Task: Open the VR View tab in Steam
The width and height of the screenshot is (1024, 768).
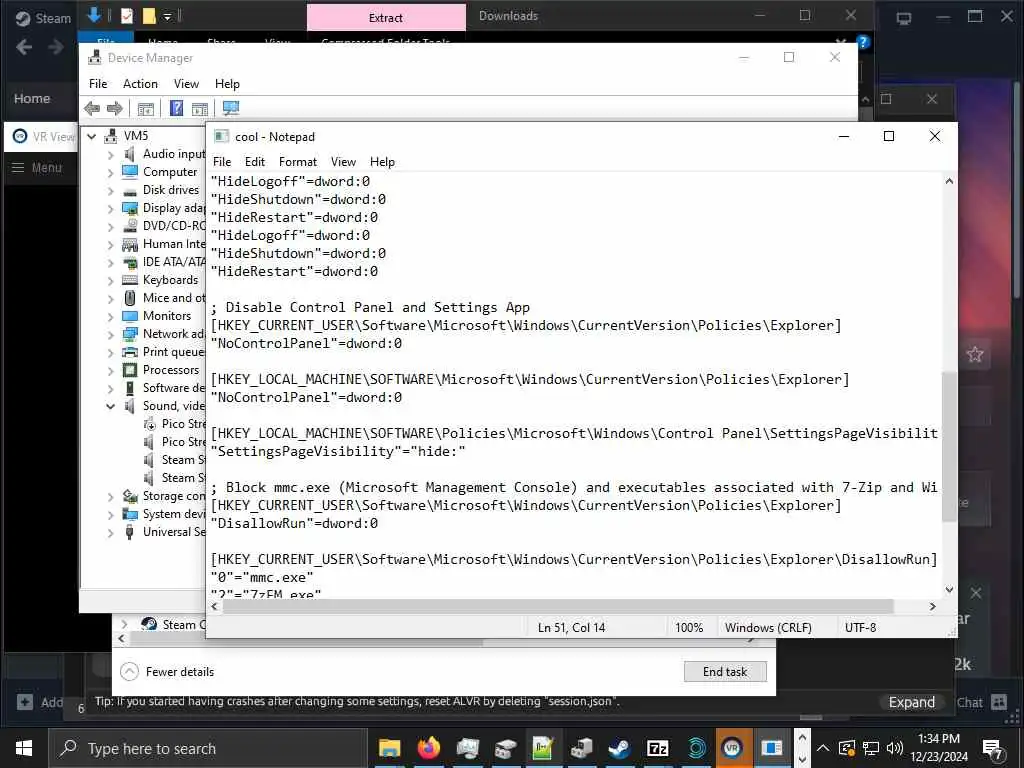Action: tap(43, 136)
